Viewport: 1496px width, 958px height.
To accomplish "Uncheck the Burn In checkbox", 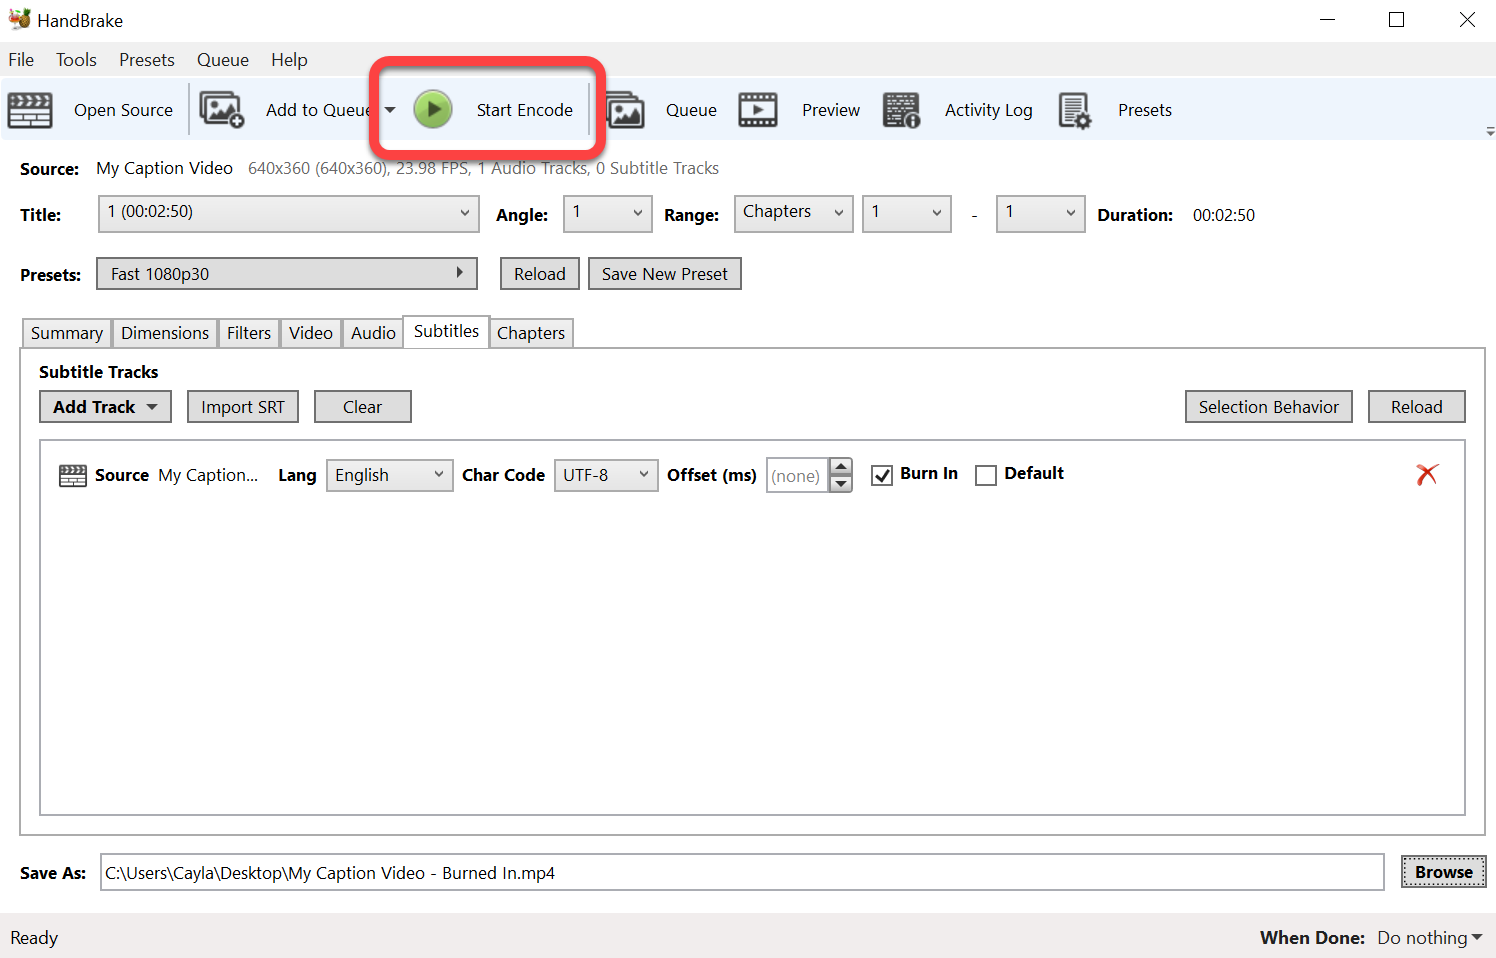I will point(882,476).
